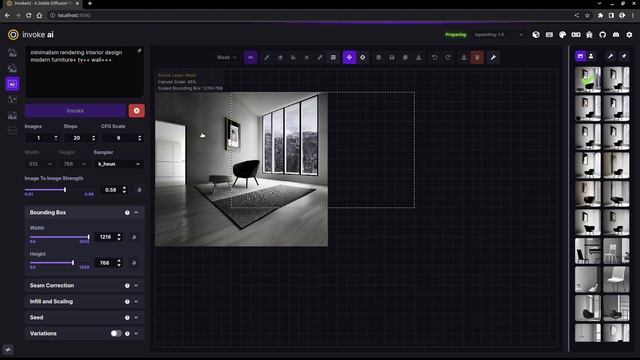Screen dimensions: 640x360
Task: Toggle the Variations switch
Action: click(x=116, y=333)
